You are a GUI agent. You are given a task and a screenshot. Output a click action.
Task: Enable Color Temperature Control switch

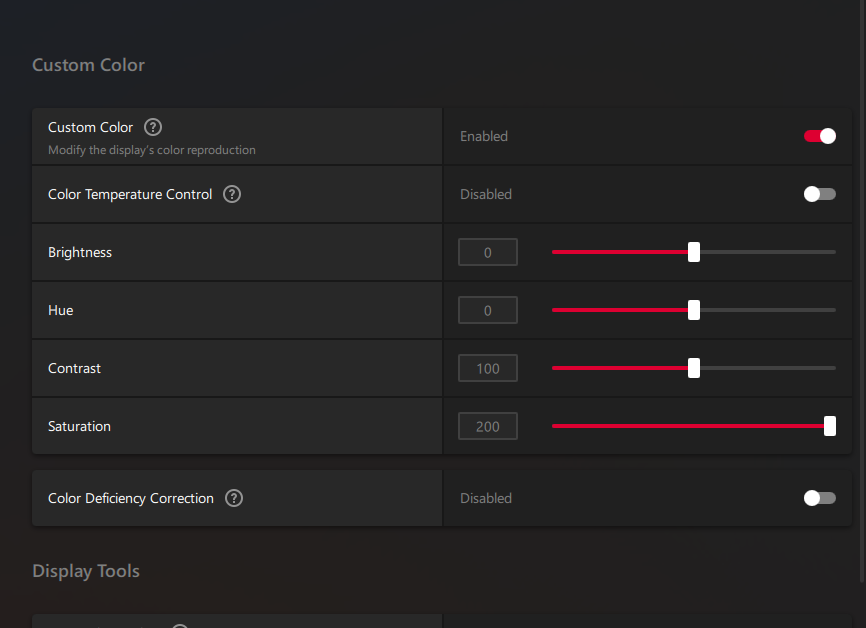point(820,194)
